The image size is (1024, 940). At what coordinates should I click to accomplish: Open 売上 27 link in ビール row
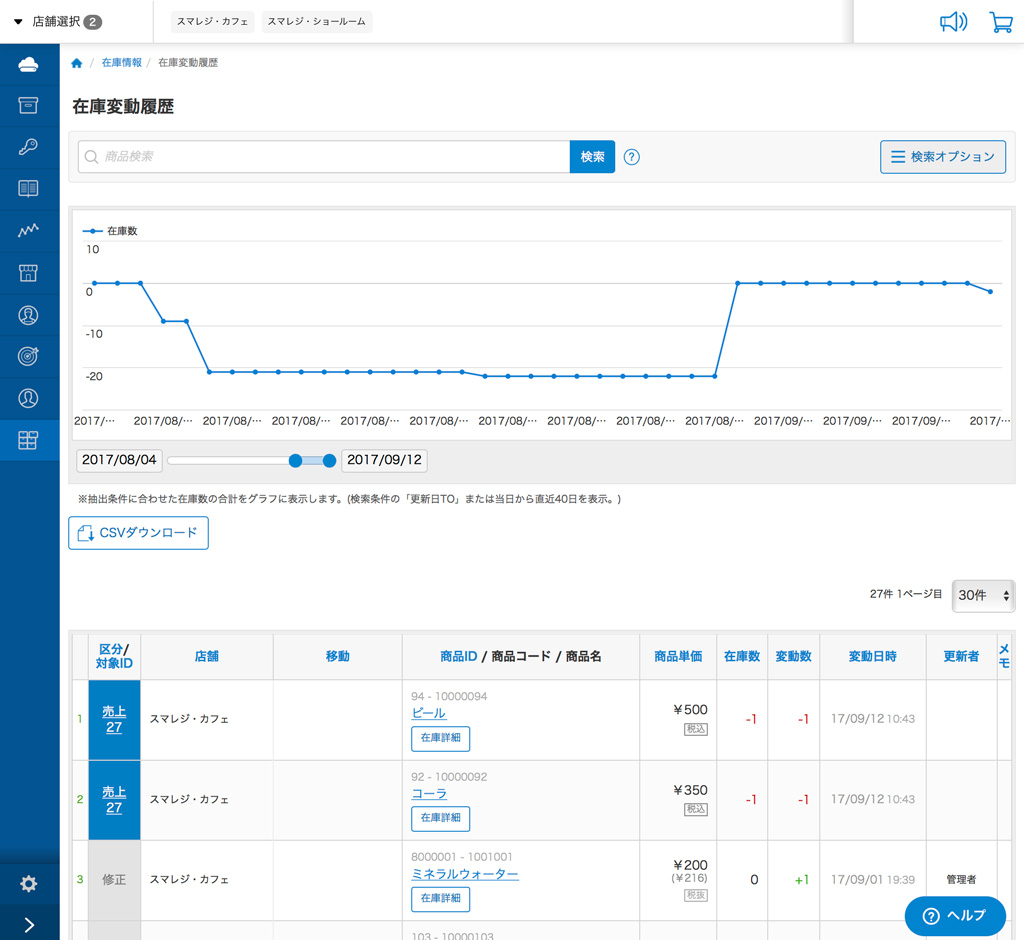point(114,719)
